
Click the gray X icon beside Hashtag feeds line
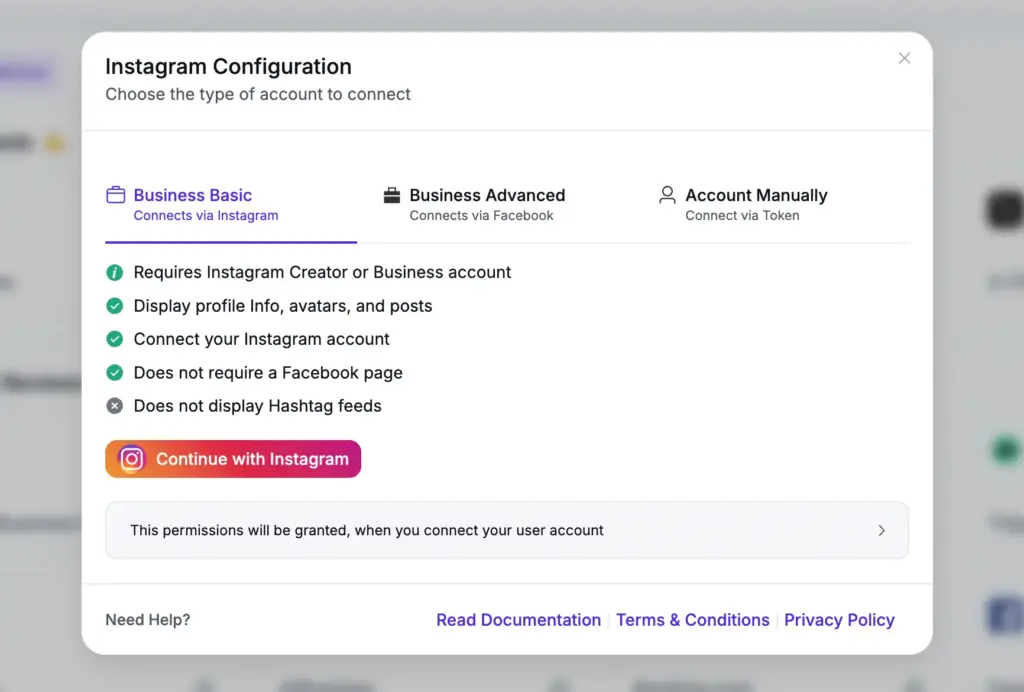pyautogui.click(x=114, y=406)
